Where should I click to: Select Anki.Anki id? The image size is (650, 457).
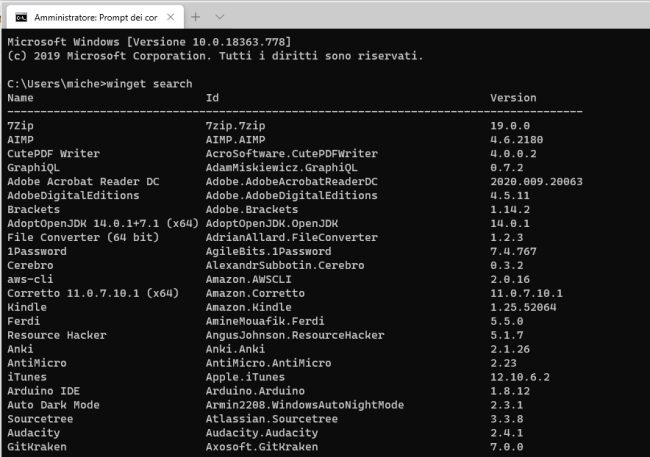(x=235, y=349)
